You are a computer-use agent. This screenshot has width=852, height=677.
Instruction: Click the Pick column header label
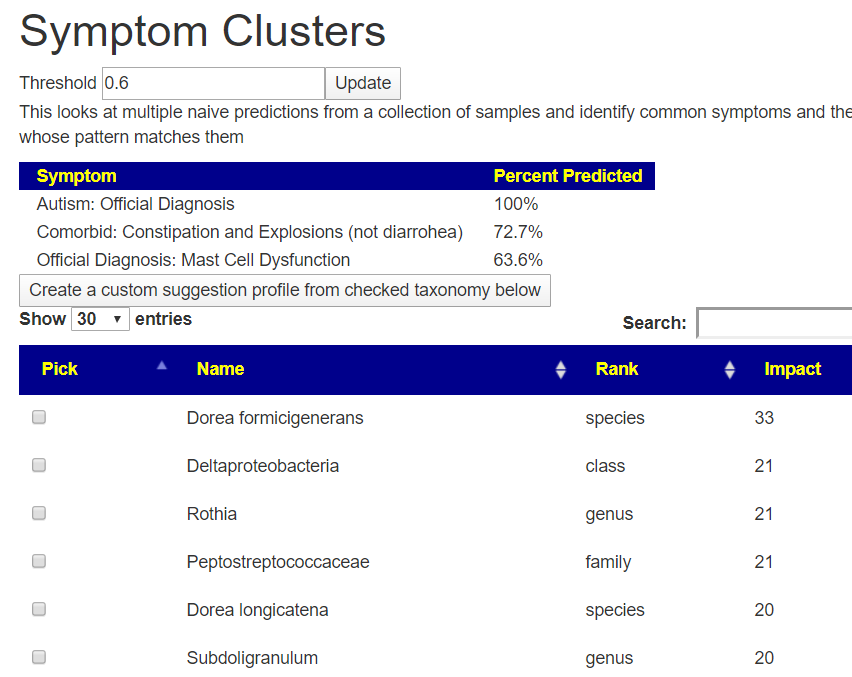60,369
